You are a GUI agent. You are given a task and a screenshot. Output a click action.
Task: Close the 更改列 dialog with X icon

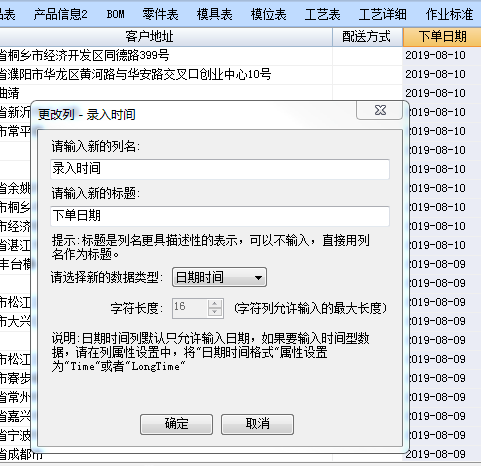tap(380, 110)
